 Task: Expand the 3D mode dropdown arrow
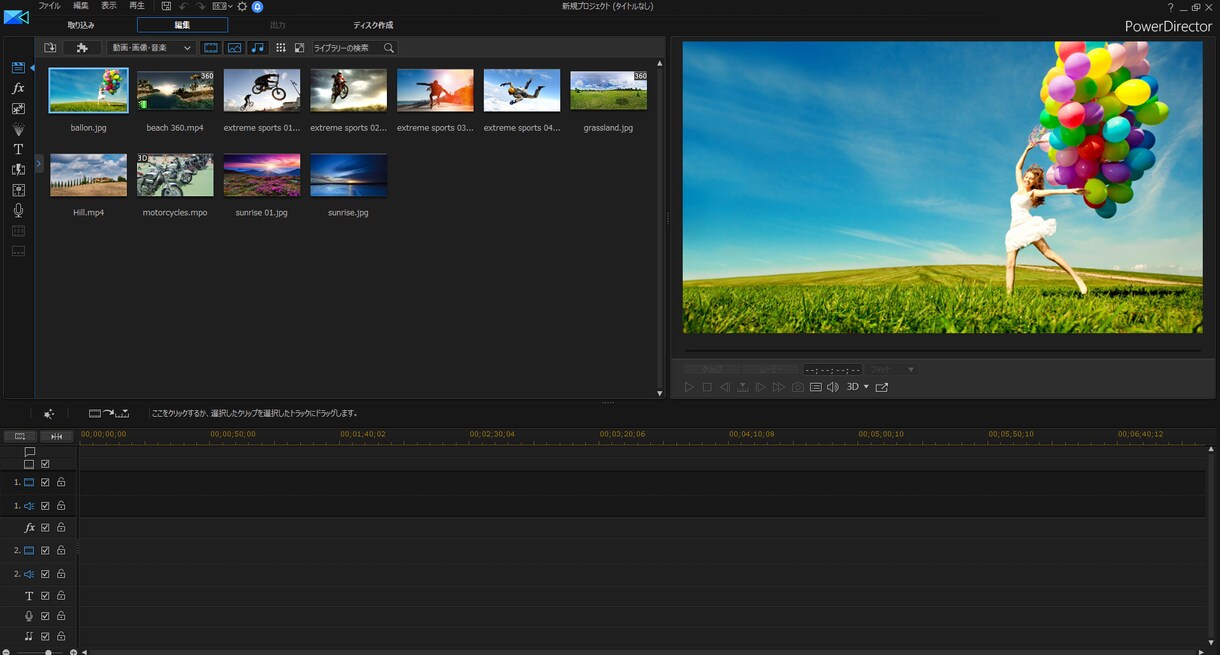[x=866, y=387]
